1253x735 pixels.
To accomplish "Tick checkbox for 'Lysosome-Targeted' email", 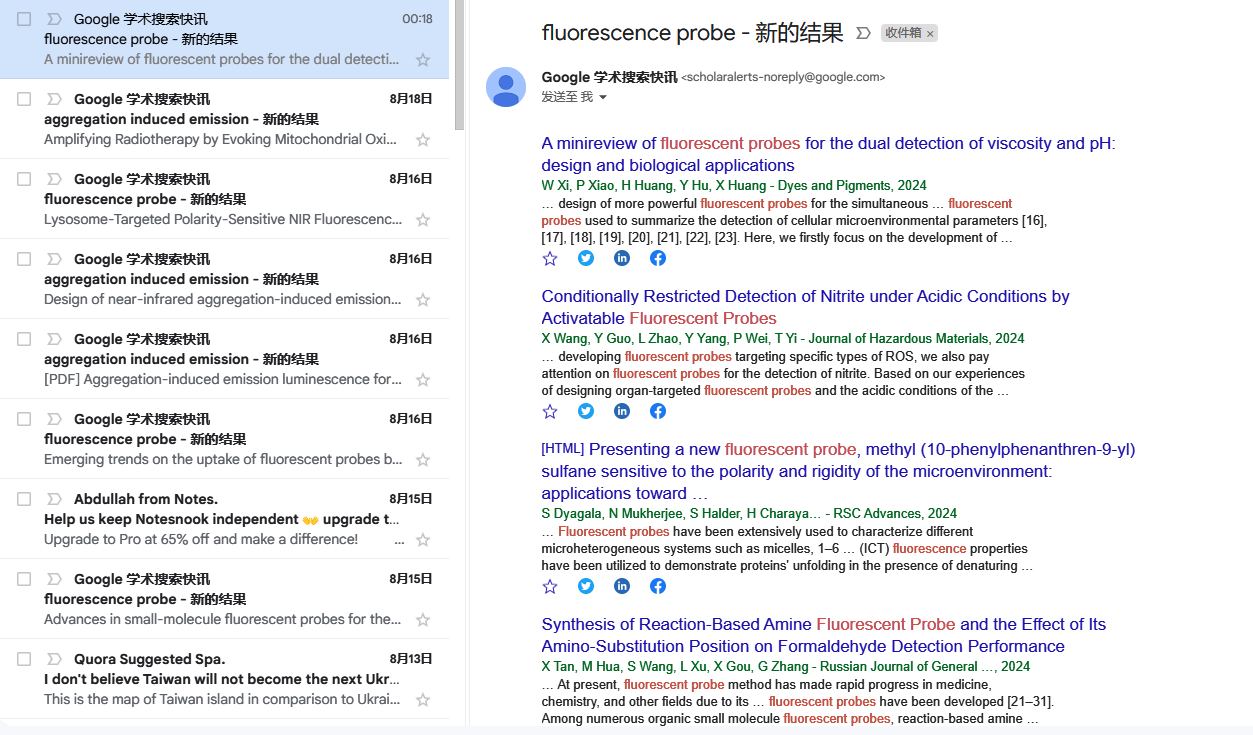I will coord(24,179).
